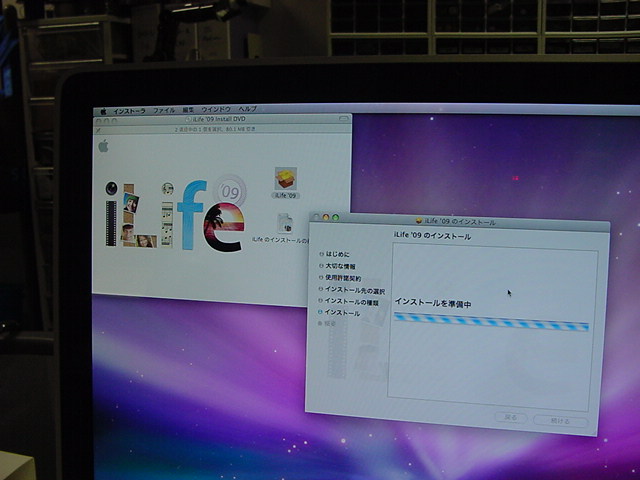Click the striped install progress bar

491,321
